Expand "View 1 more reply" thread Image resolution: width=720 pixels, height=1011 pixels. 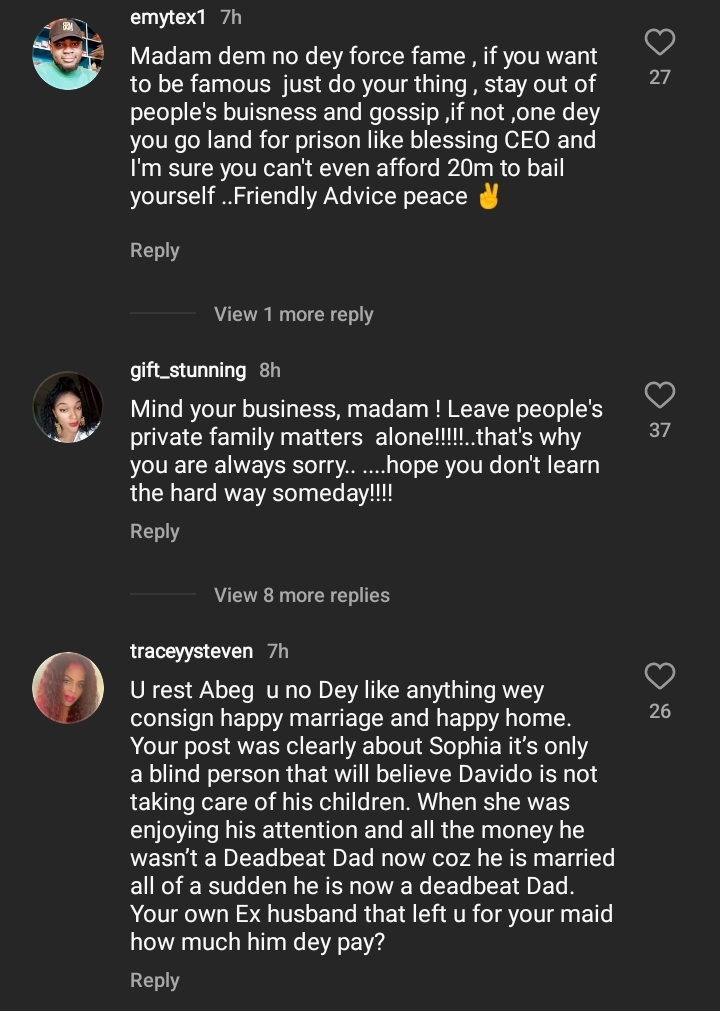(293, 314)
